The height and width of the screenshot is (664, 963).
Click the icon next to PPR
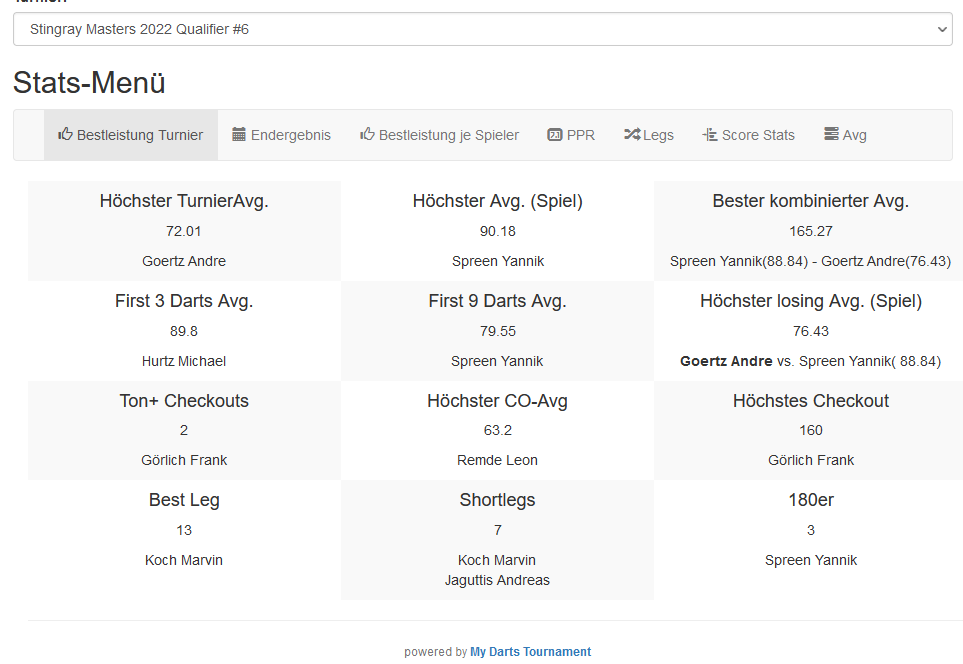pos(554,134)
